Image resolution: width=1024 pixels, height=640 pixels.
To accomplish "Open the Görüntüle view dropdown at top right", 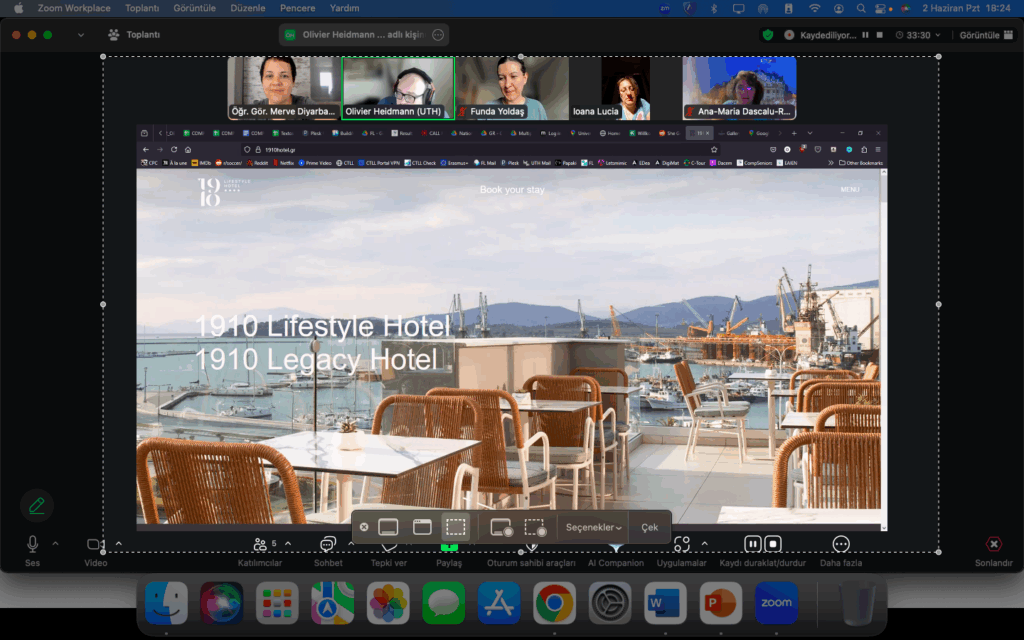I will click(x=983, y=35).
